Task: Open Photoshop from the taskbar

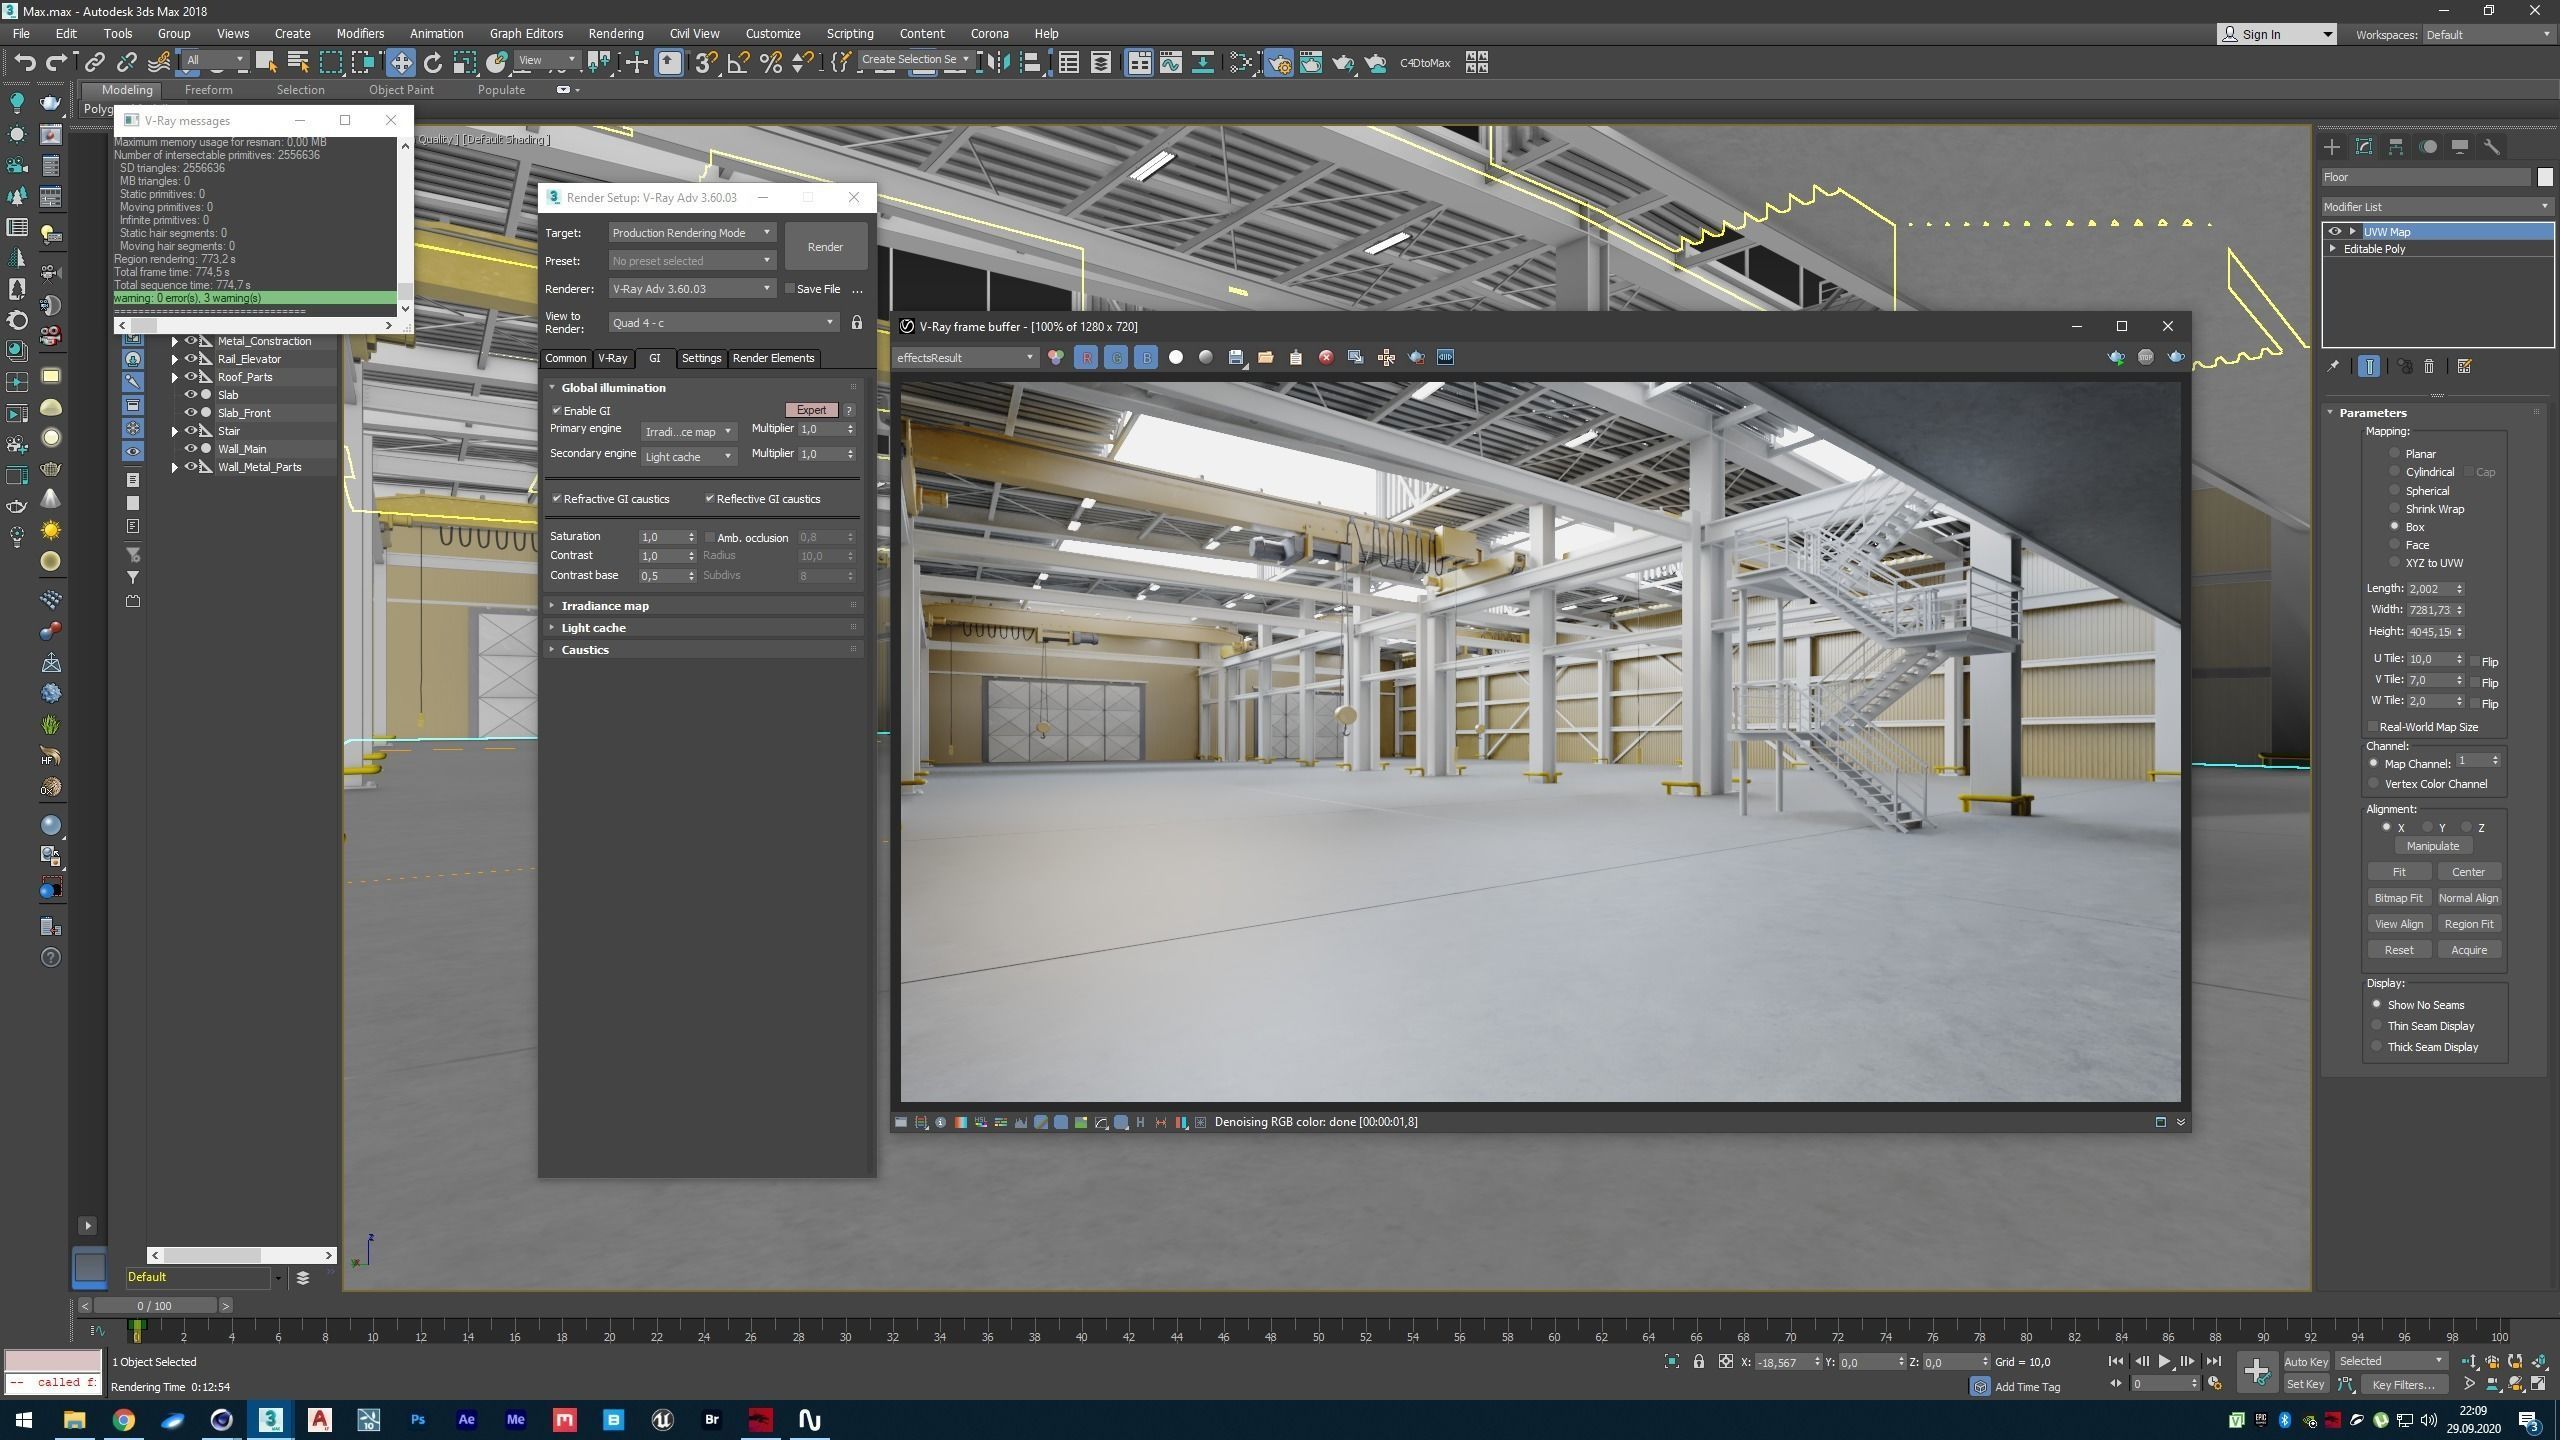Action: tap(418, 1419)
